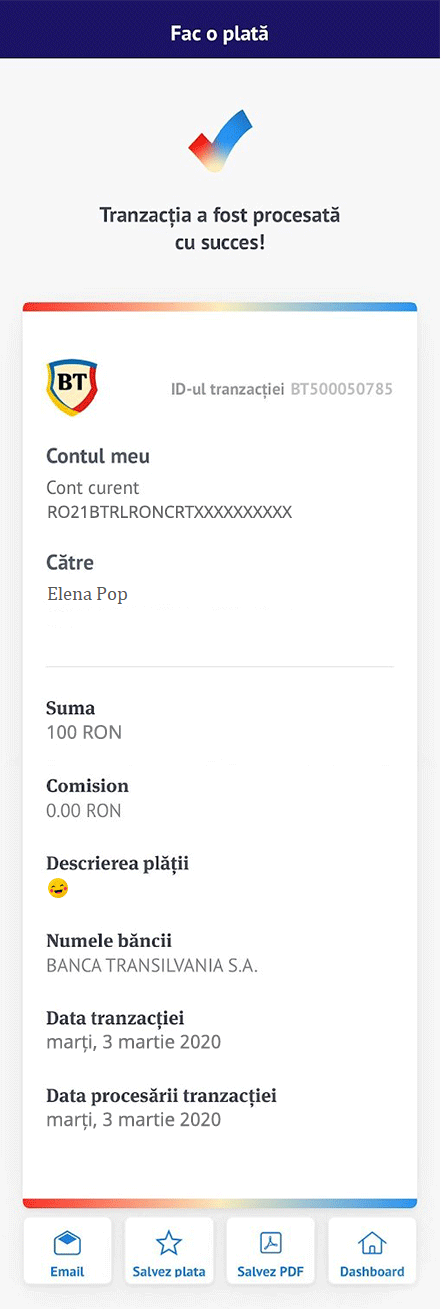This screenshot has height=1309, width=441.
Task: Tap the Dashboard house icon
Action: pos(372,1243)
